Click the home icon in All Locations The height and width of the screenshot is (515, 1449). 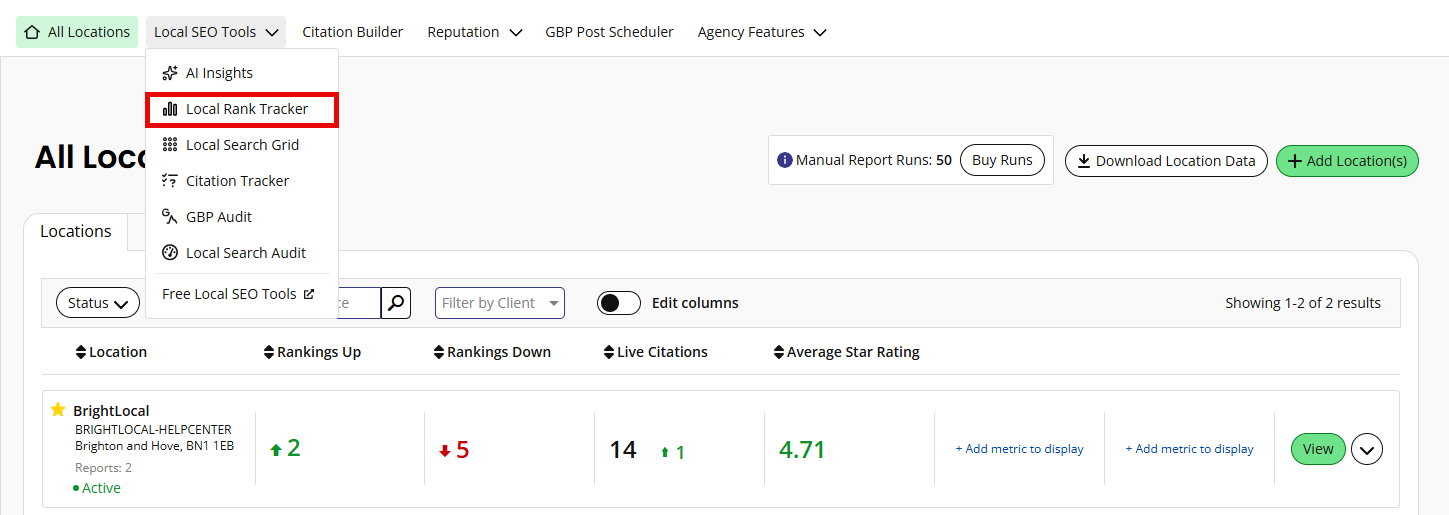(x=33, y=32)
